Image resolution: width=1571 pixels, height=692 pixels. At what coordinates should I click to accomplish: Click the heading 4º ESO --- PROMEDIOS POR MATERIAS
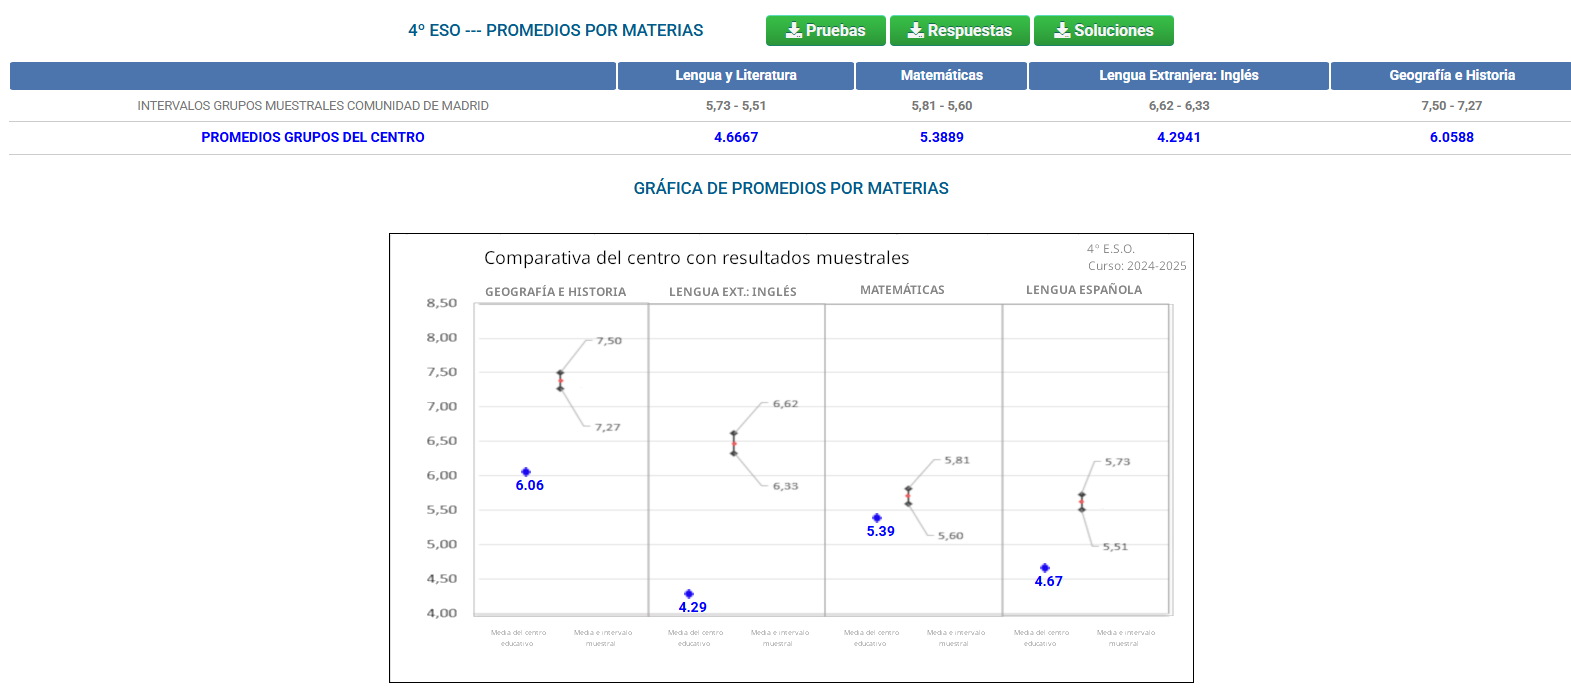point(555,31)
